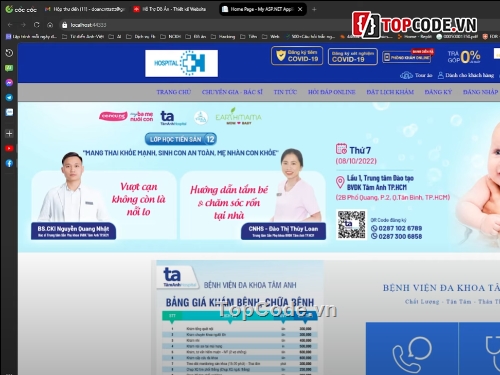Go back with the browser back arrow
The width and height of the screenshot is (500, 375).
[x=10, y=25]
